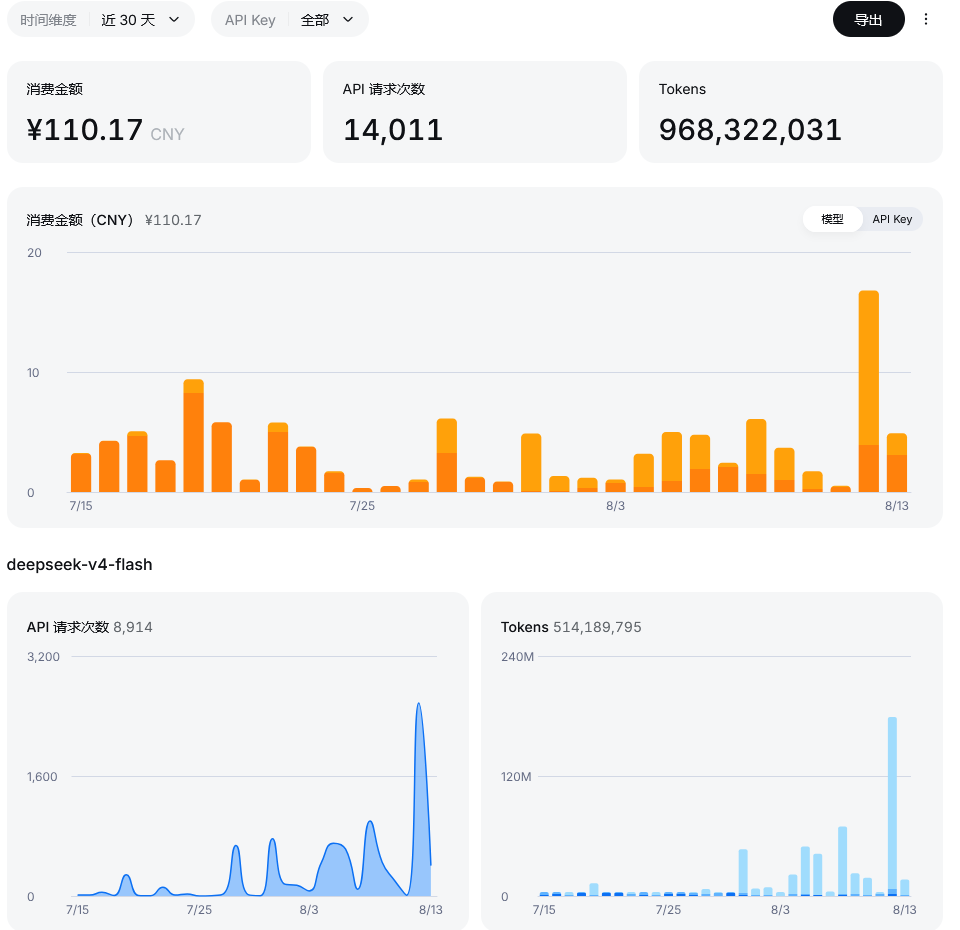Click the 消费金额 summary card
The width and height of the screenshot is (960, 930).
pos(159,112)
